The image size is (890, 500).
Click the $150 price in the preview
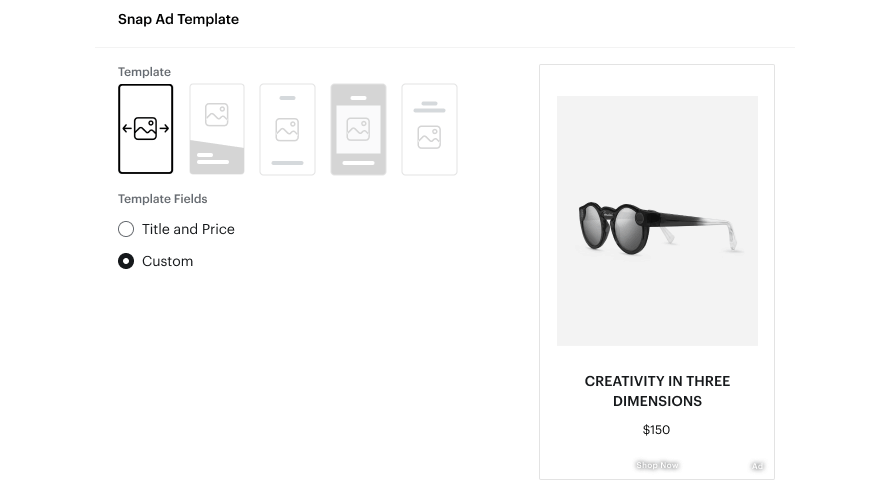point(656,430)
